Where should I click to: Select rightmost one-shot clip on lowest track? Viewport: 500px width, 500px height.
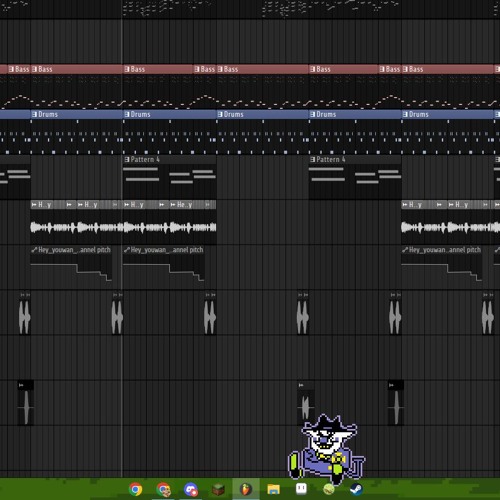(x=396, y=403)
